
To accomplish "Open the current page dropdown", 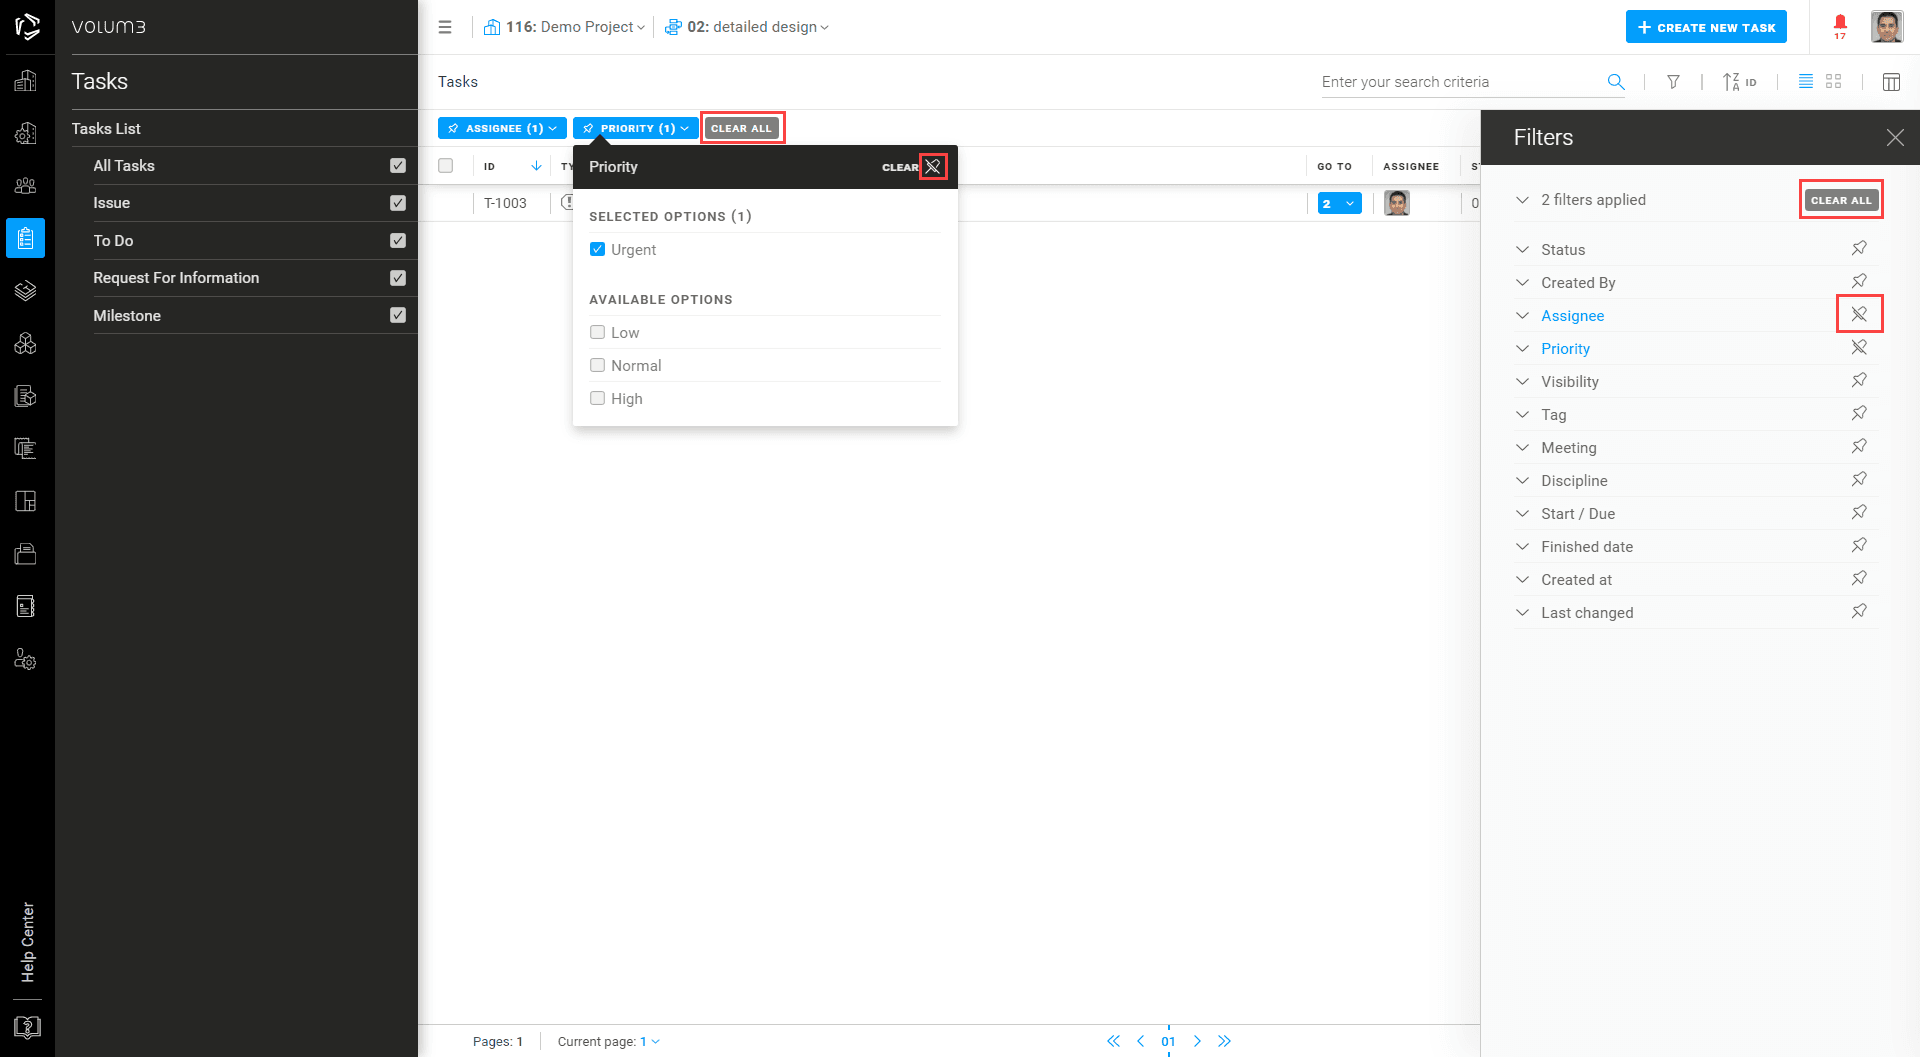I will tap(649, 1042).
